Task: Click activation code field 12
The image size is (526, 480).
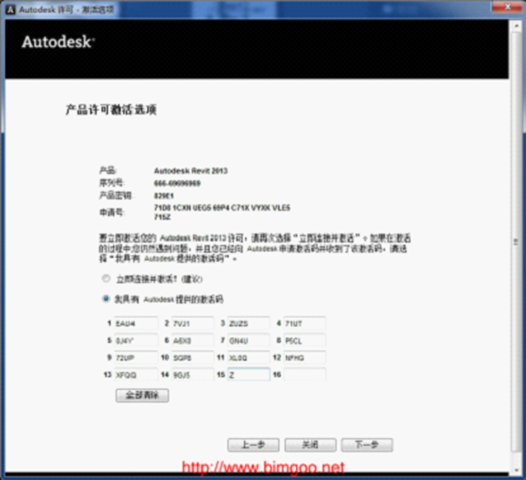Action: (305, 358)
